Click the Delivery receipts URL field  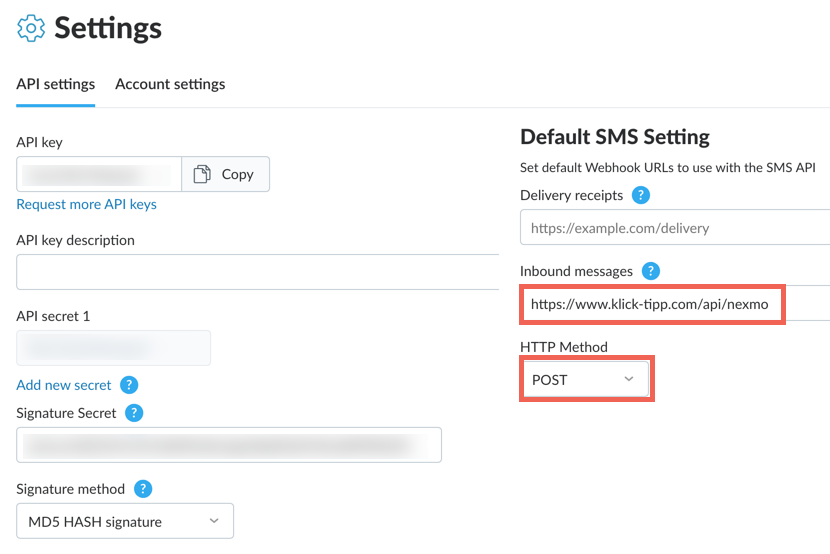click(x=675, y=228)
